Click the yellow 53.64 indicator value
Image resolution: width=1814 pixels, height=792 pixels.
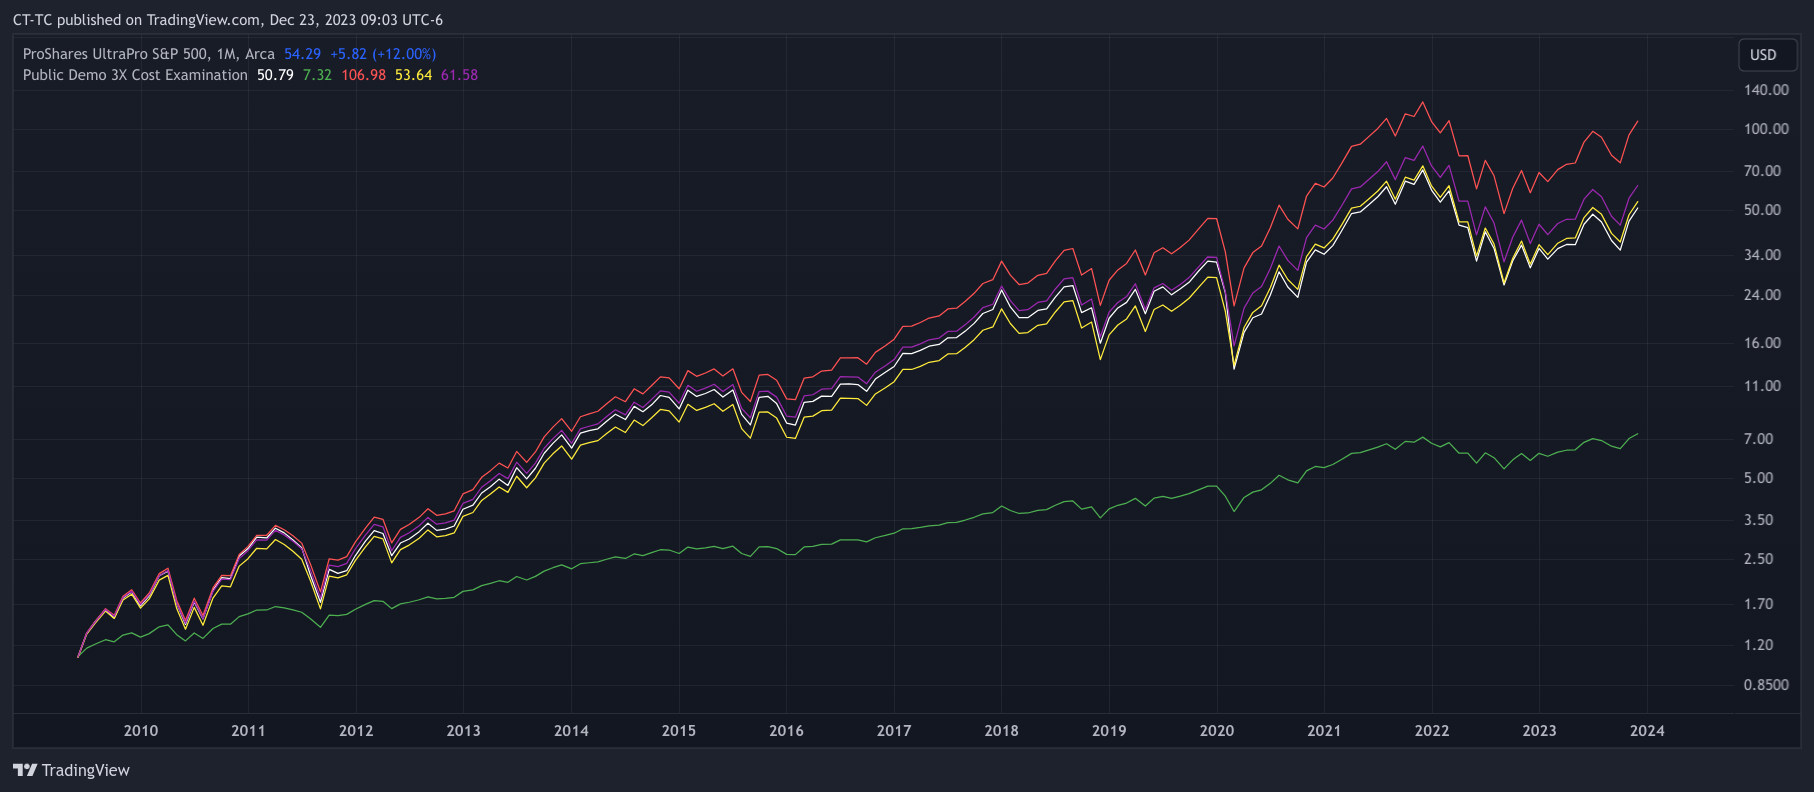pyautogui.click(x=413, y=75)
